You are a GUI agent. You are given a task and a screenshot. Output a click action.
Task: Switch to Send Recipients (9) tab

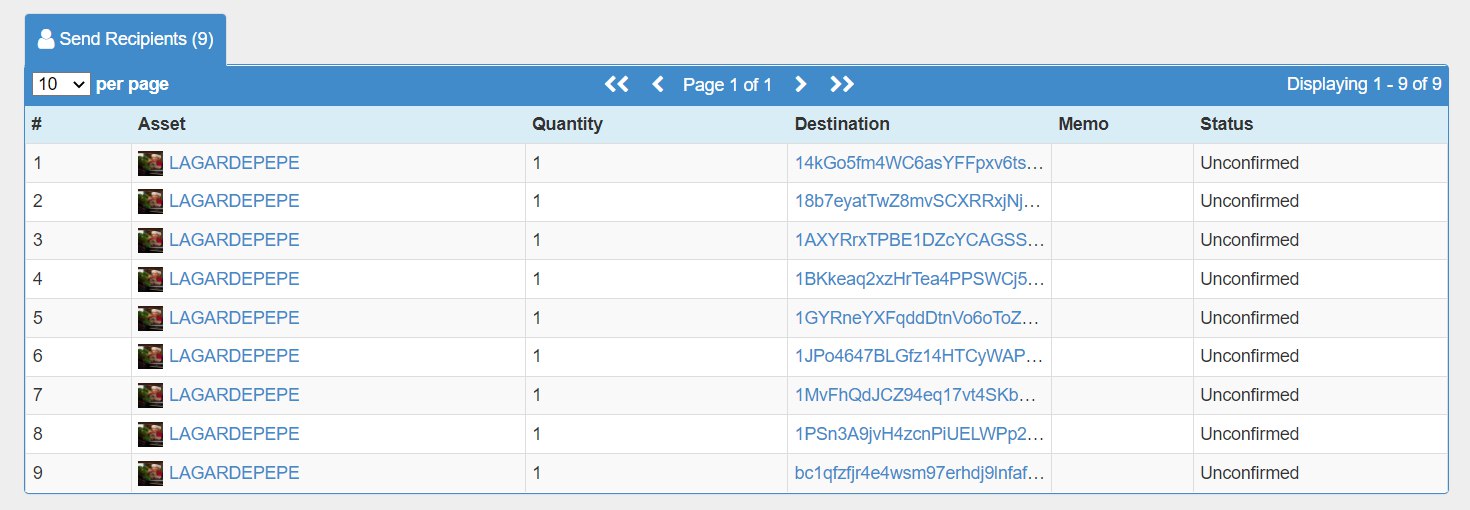pyautogui.click(x=126, y=39)
